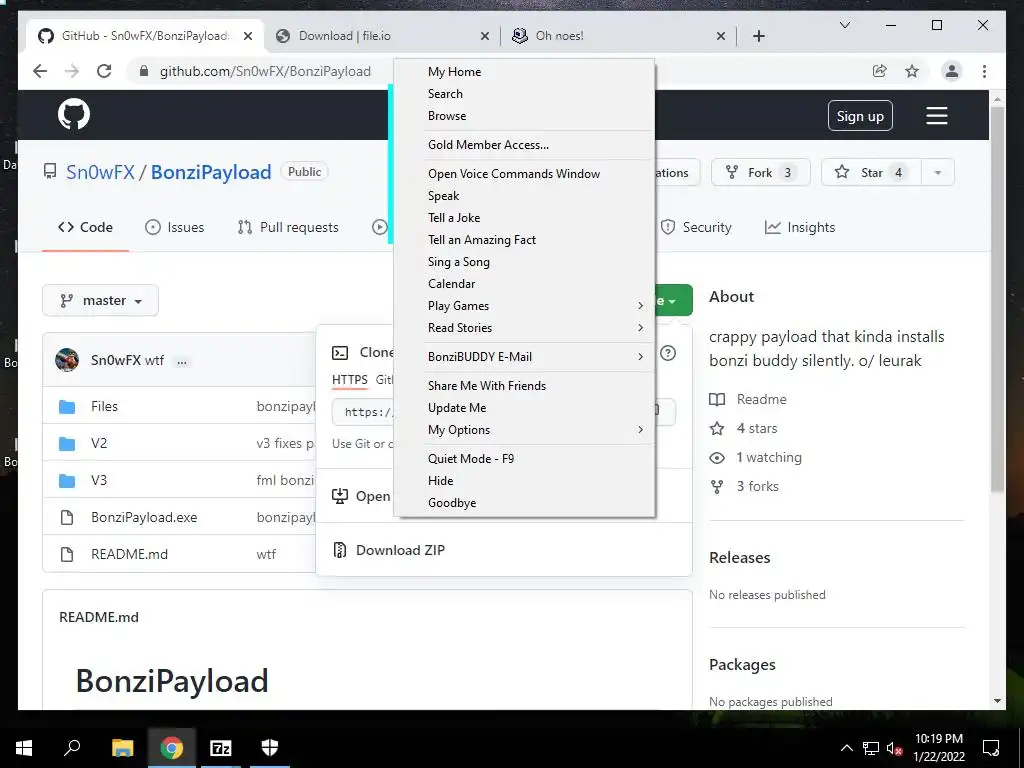1024x768 pixels.
Task: Switch to the Pull requests tab
Action: click(x=288, y=227)
